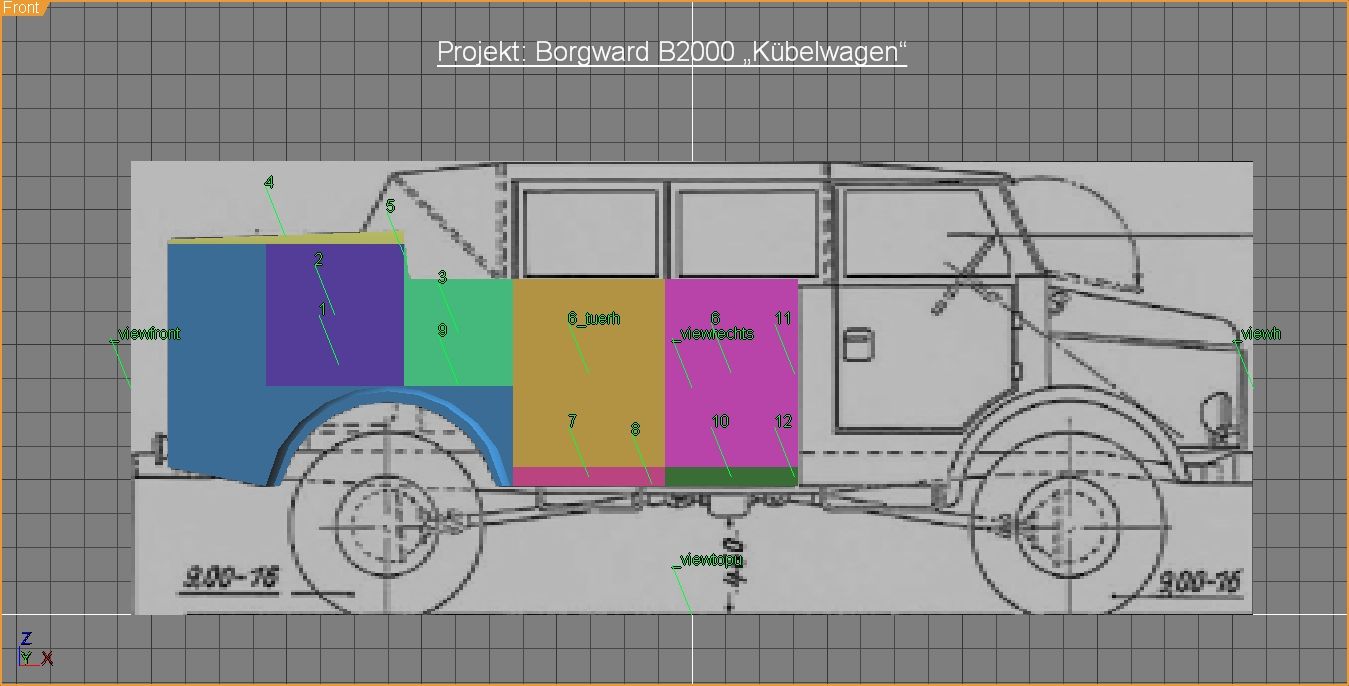
Task: Select the '_viewh' helper label
Action: pyautogui.click(x=1259, y=334)
